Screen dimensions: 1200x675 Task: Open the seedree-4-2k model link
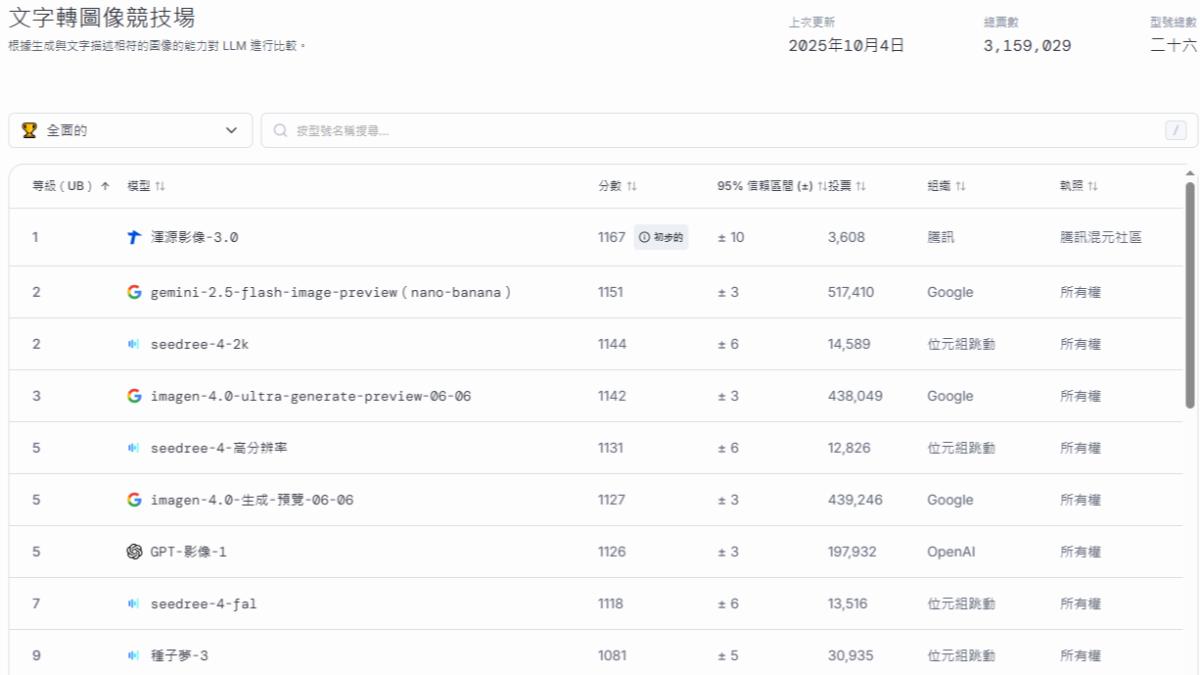tap(199, 344)
